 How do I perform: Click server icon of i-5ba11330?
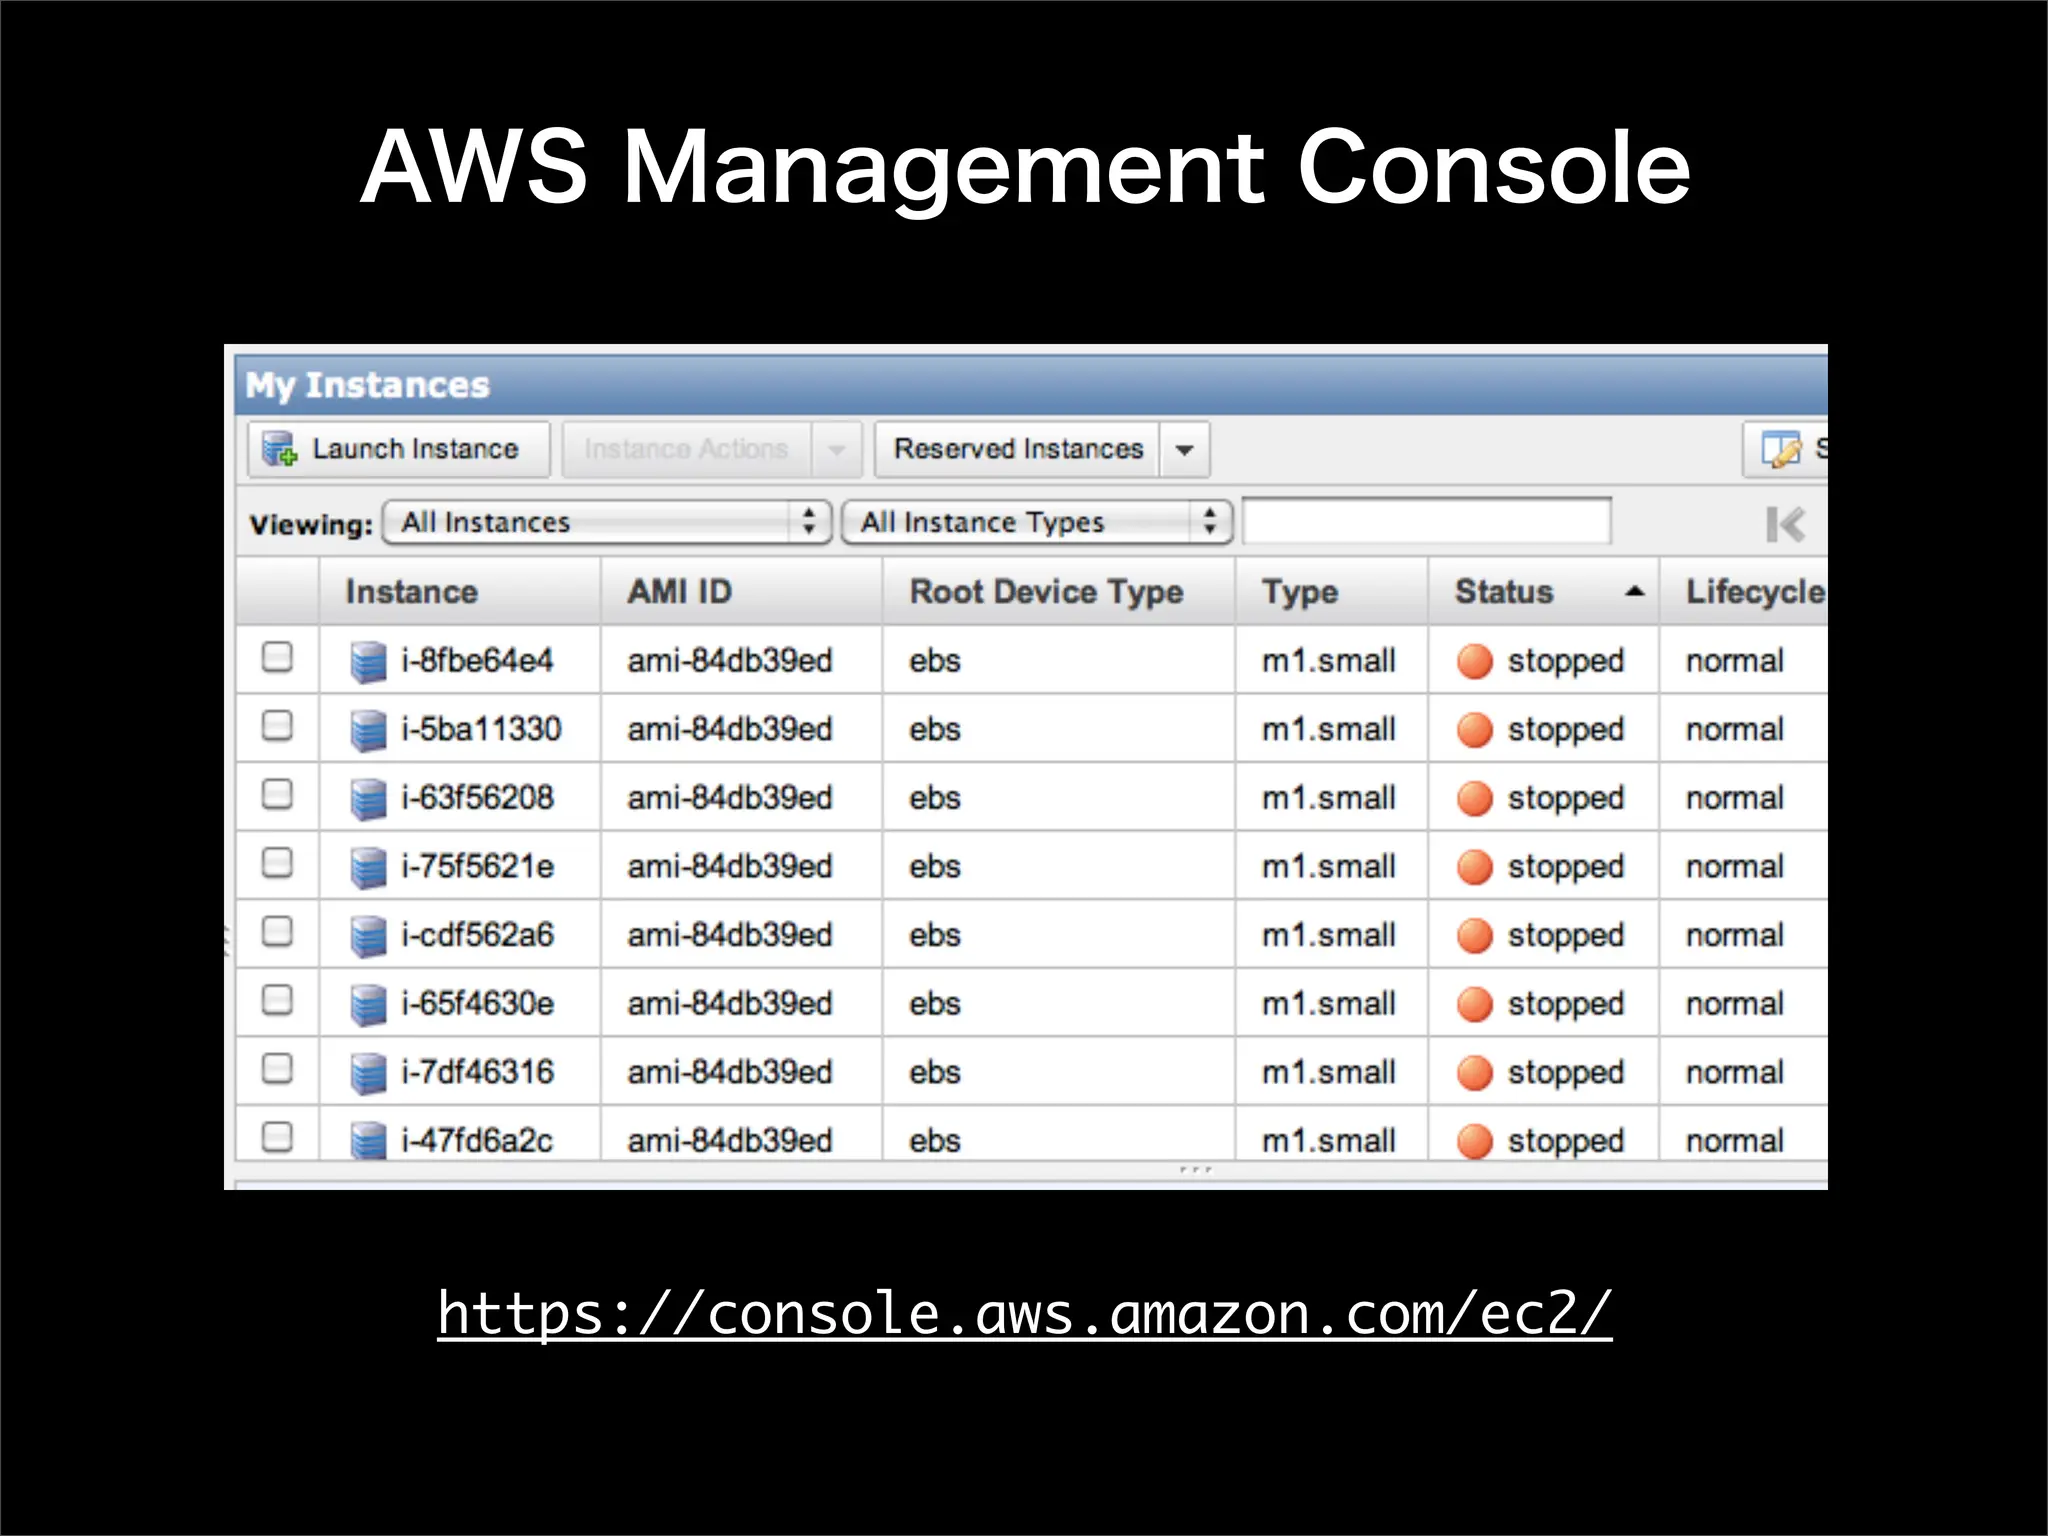pos(368,730)
